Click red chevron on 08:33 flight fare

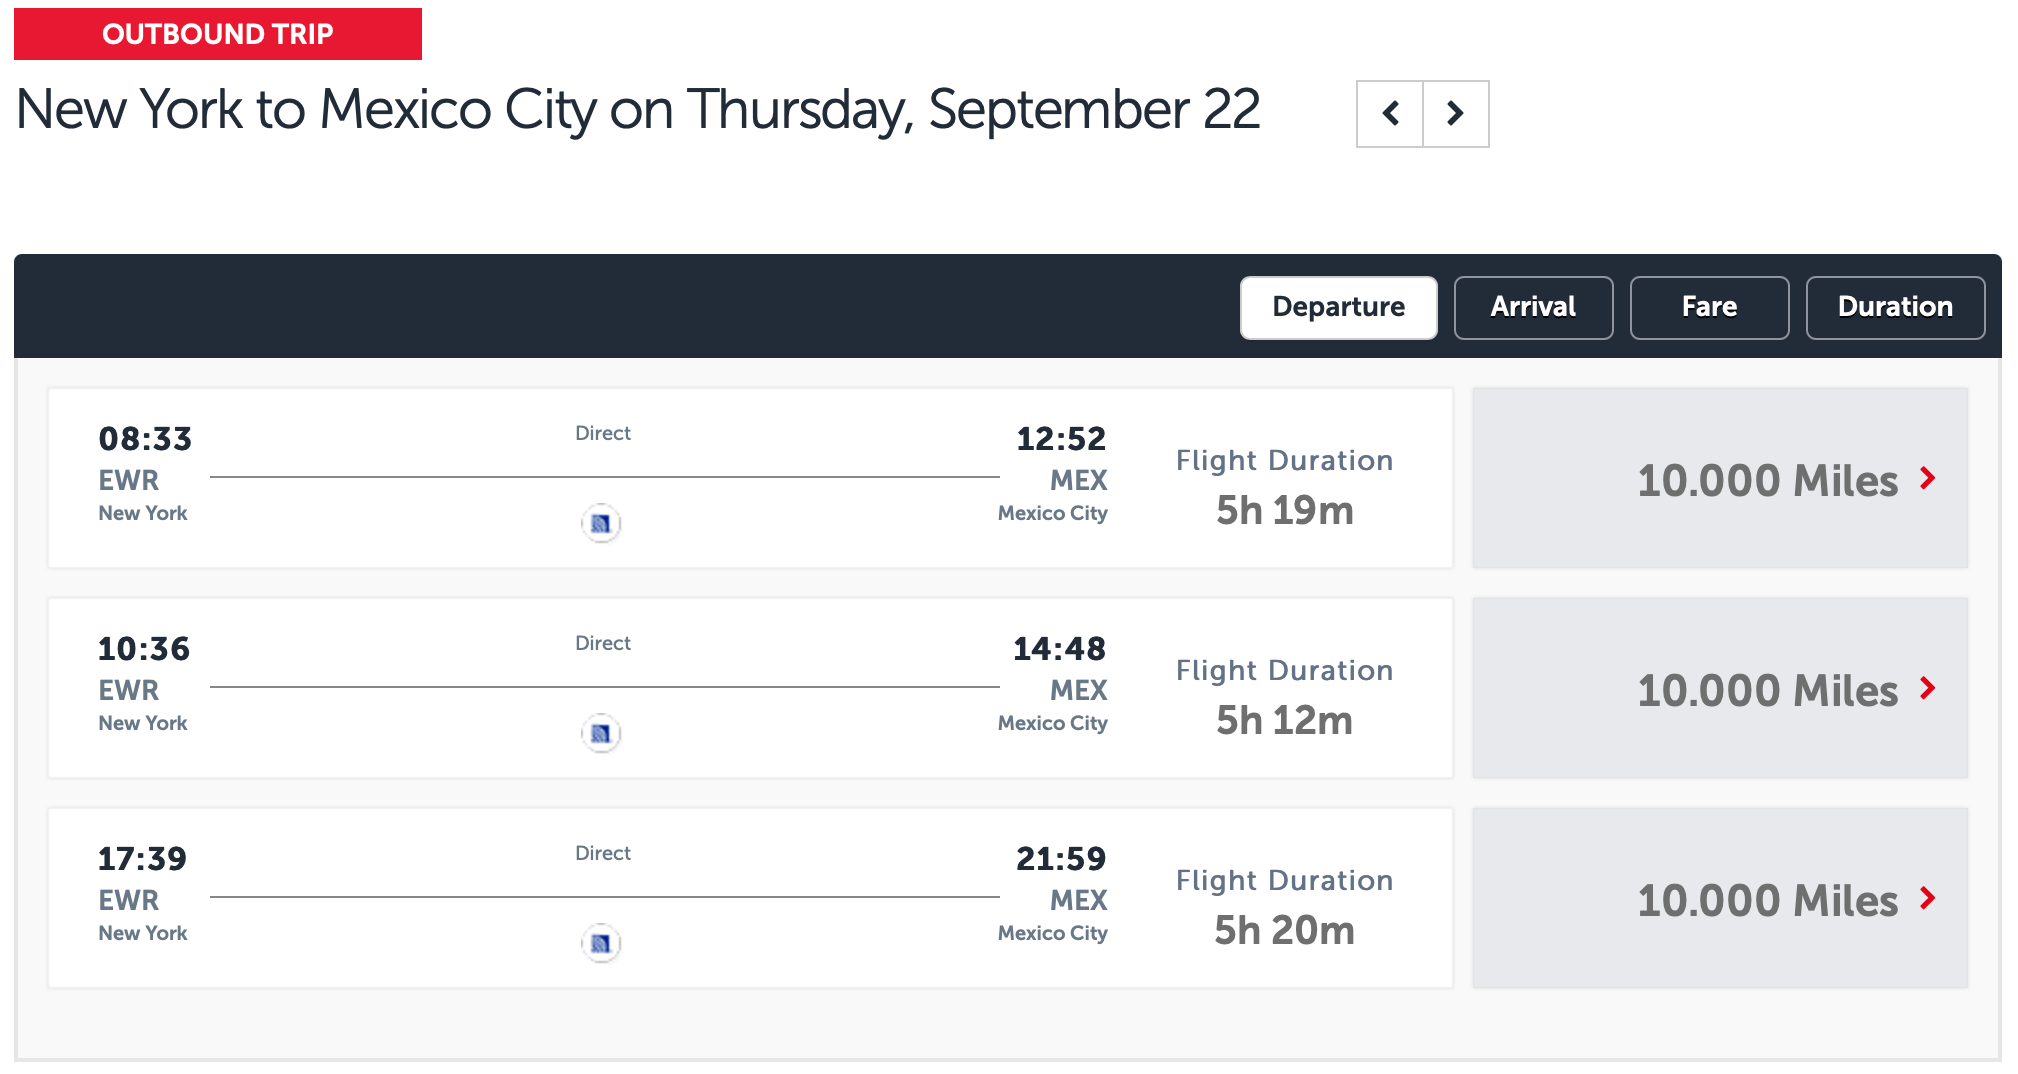(1928, 479)
